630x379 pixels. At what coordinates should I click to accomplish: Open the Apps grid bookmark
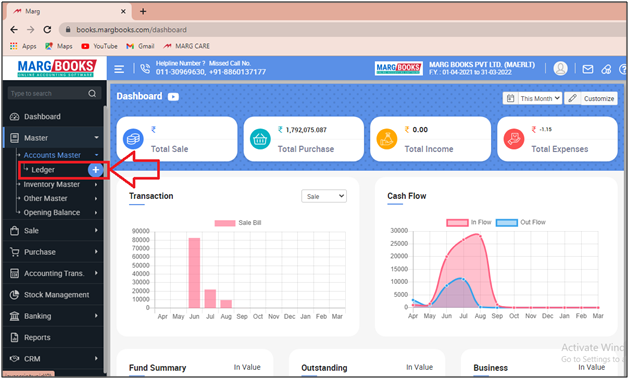coord(23,46)
